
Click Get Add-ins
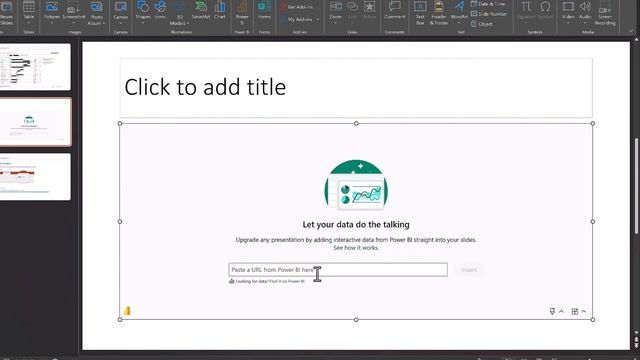tap(297, 7)
